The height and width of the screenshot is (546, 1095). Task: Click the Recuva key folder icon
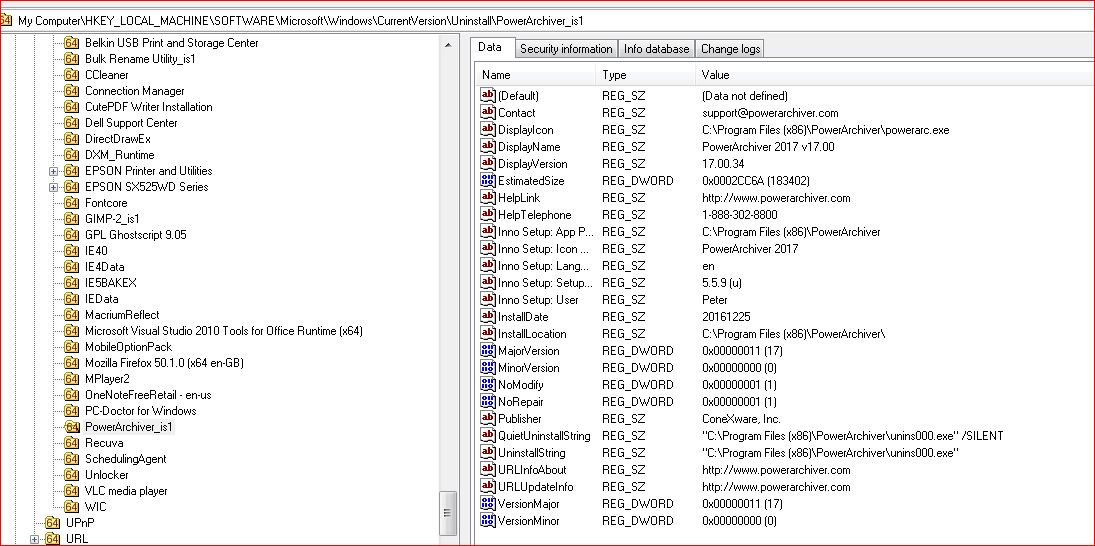tap(71, 443)
